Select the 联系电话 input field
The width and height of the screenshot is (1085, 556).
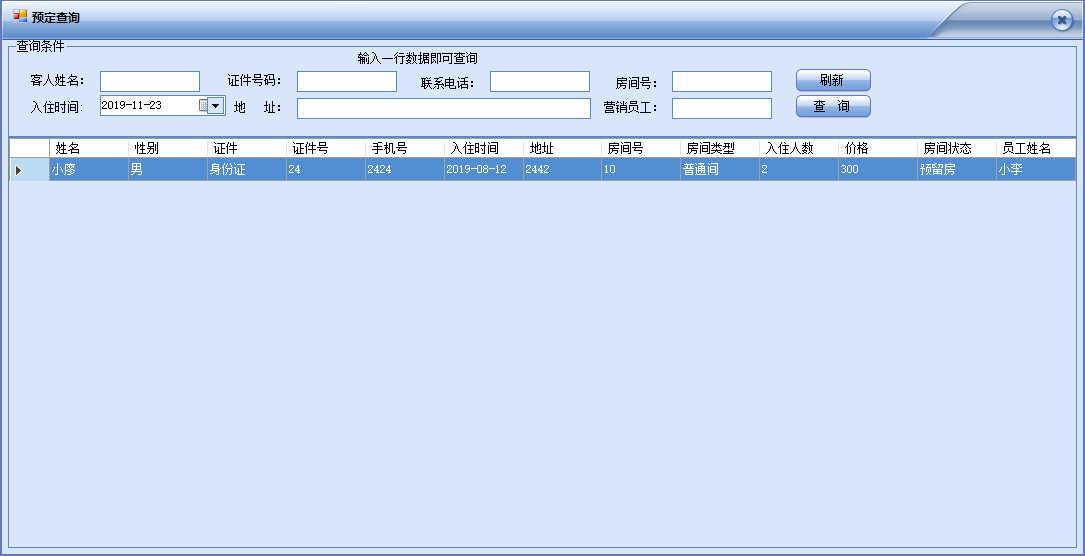(x=539, y=81)
